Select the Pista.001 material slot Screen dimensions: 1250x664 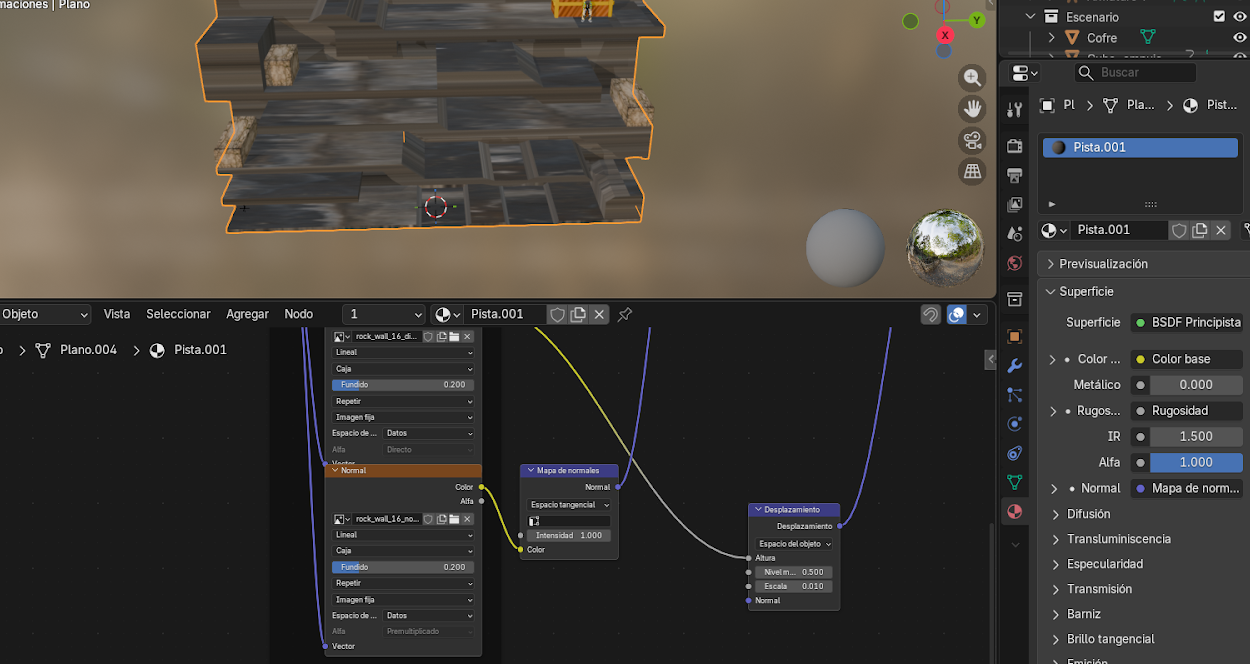coord(1140,147)
